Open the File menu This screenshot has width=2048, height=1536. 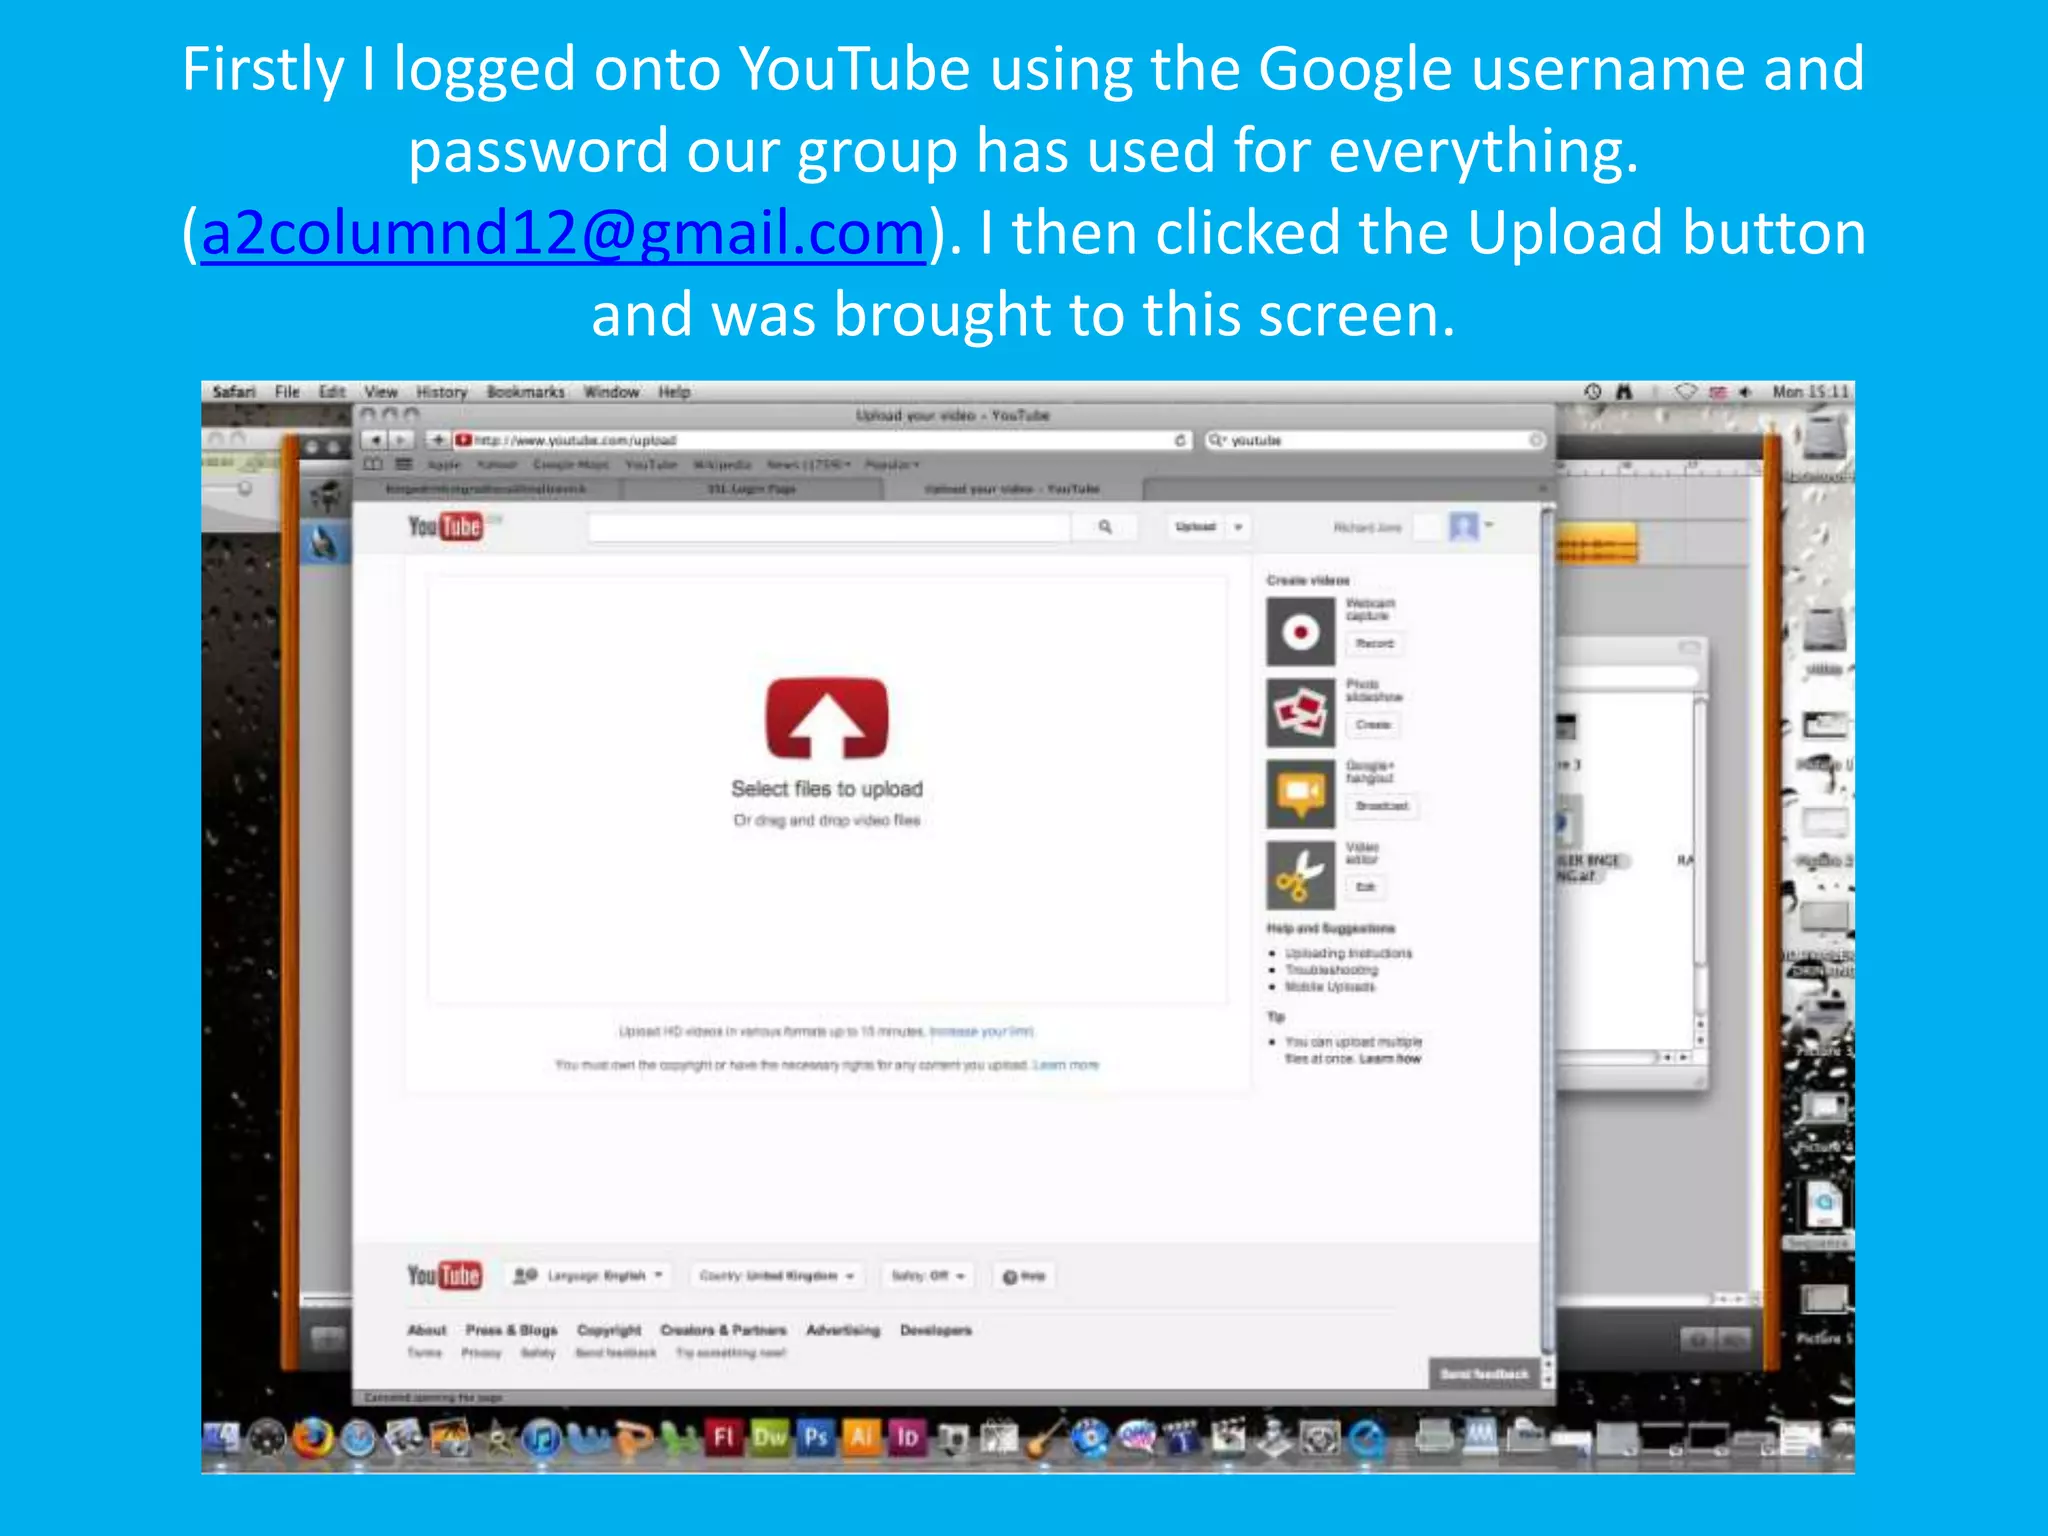pyautogui.click(x=287, y=392)
